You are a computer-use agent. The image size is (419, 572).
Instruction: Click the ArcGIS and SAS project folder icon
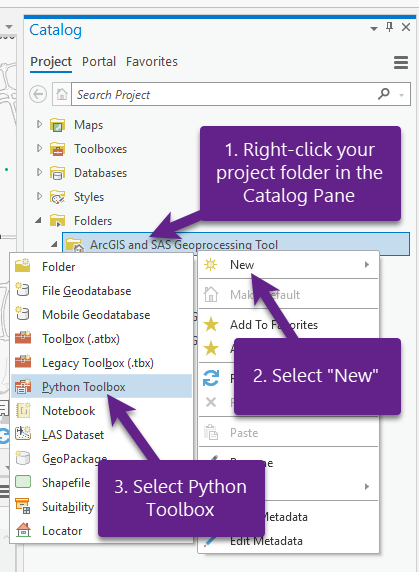click(x=74, y=245)
